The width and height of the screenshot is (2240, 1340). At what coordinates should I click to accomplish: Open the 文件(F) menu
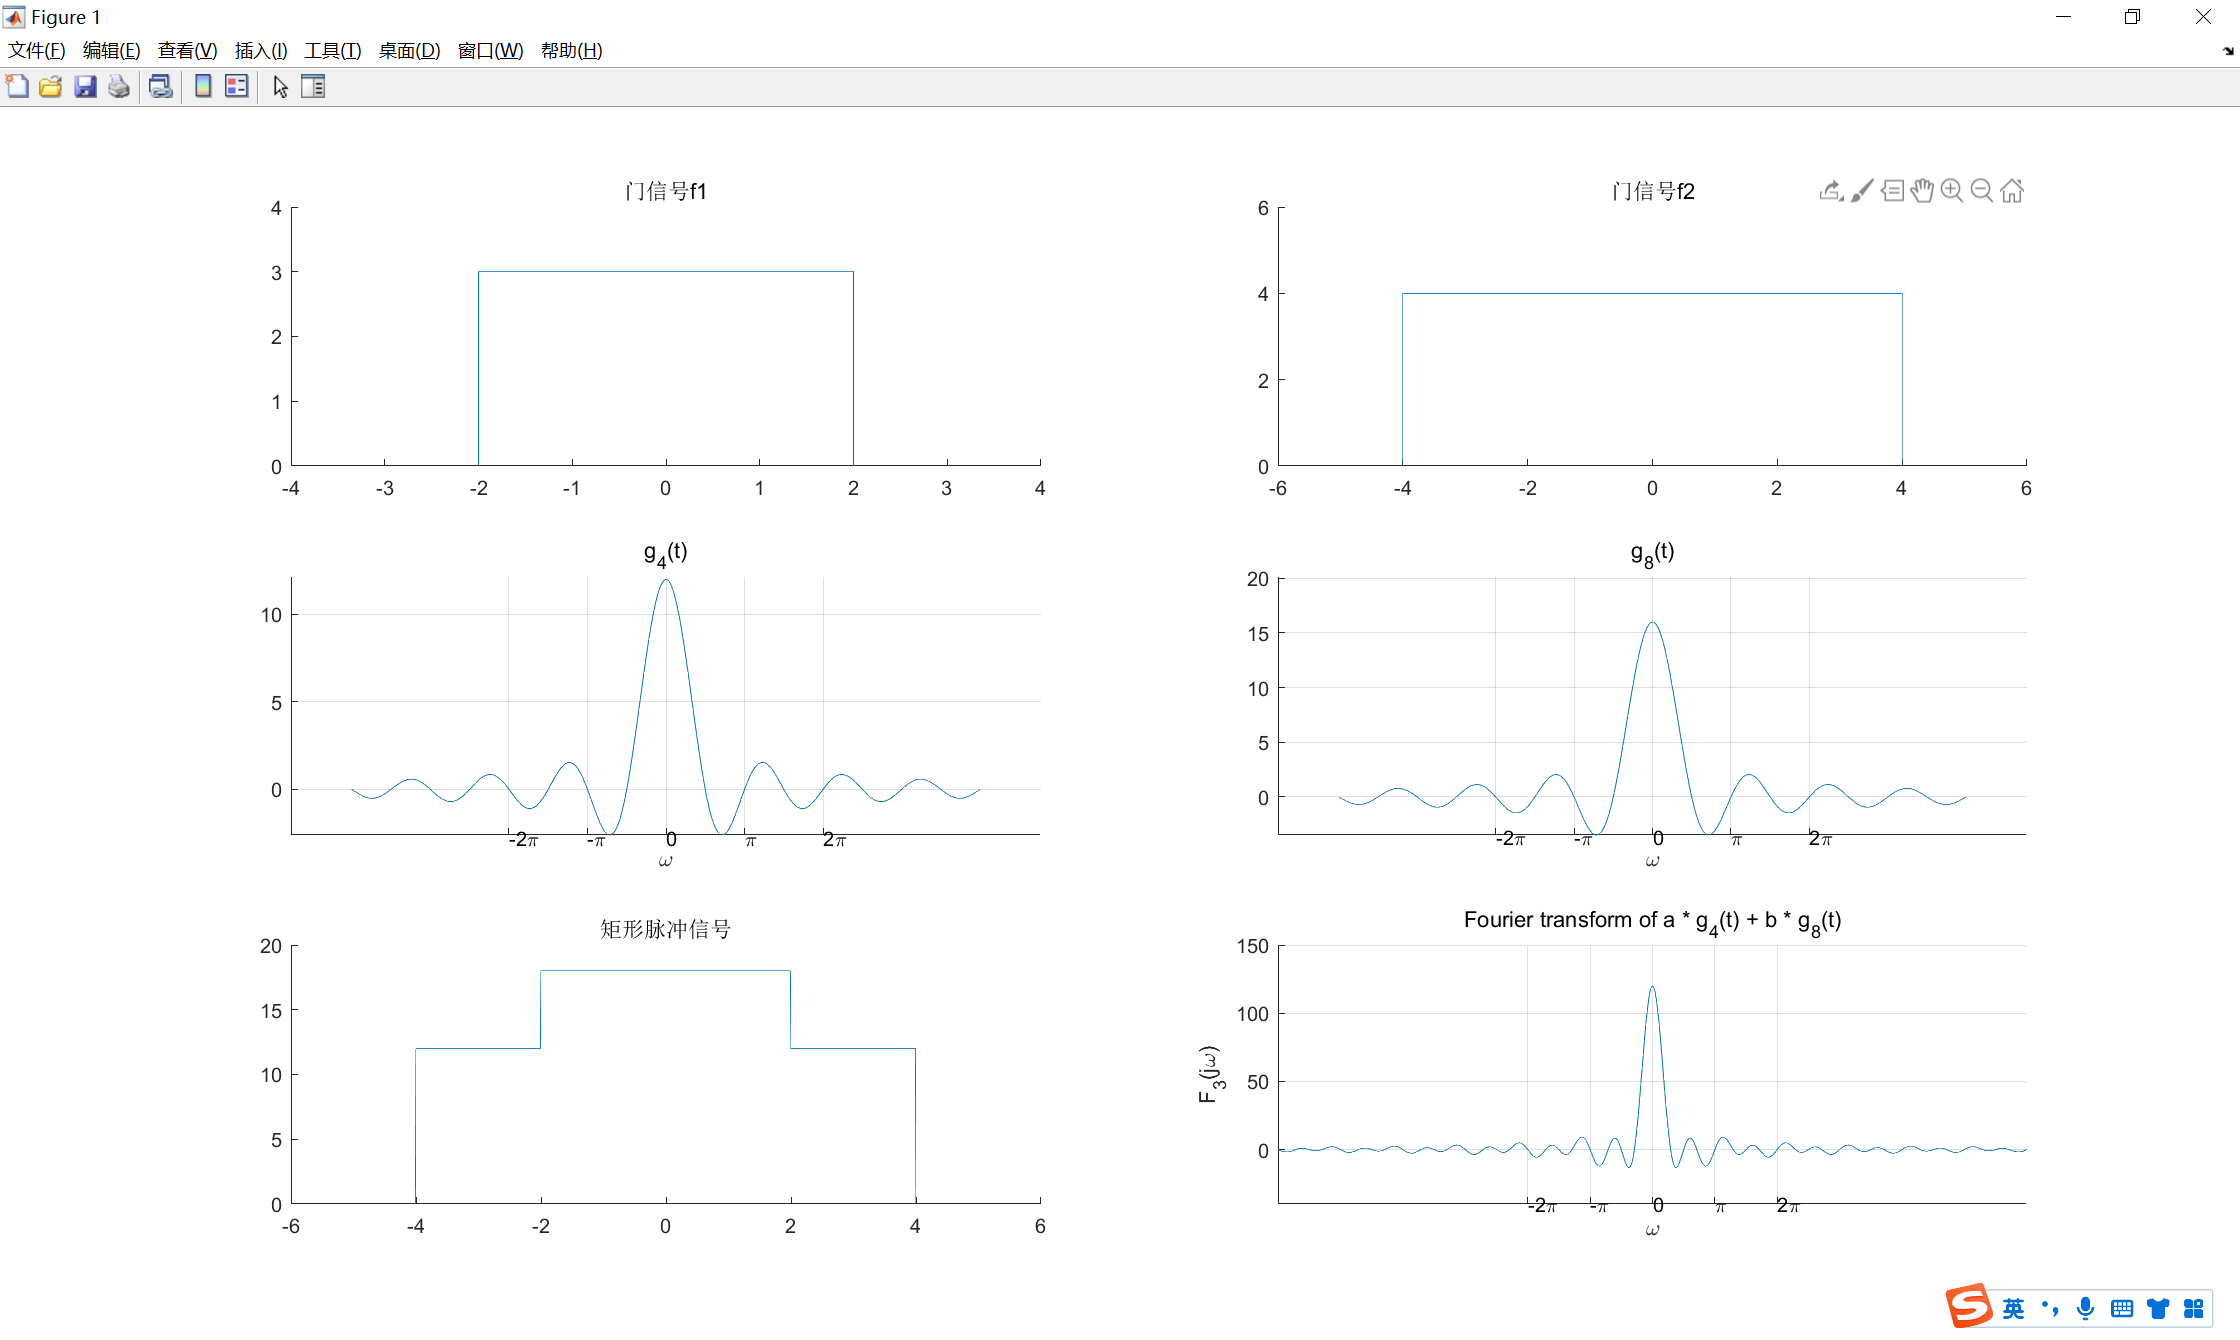37,51
